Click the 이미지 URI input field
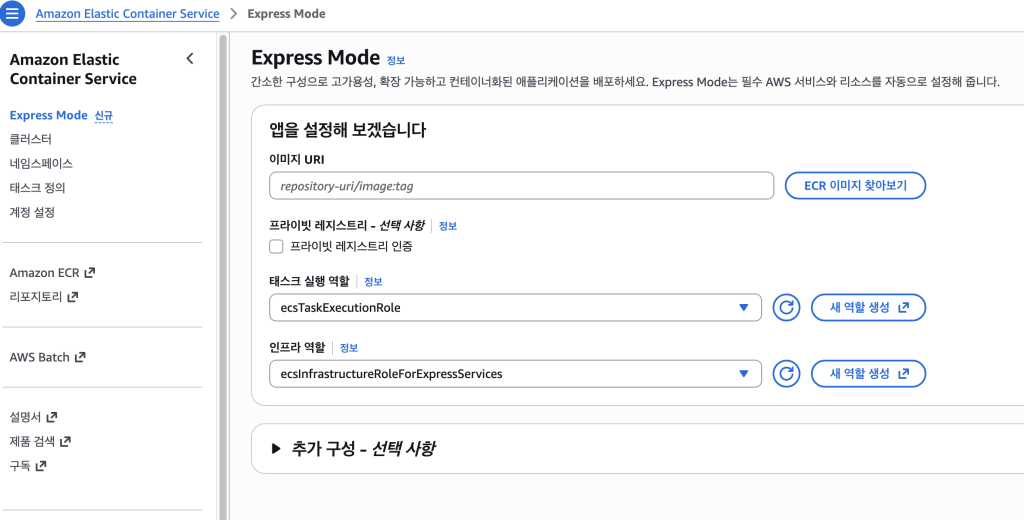The image size is (1024, 520). tap(521, 186)
